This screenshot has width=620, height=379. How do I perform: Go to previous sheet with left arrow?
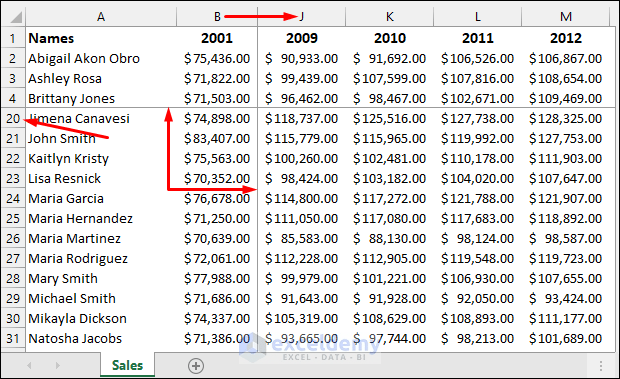click(29, 366)
